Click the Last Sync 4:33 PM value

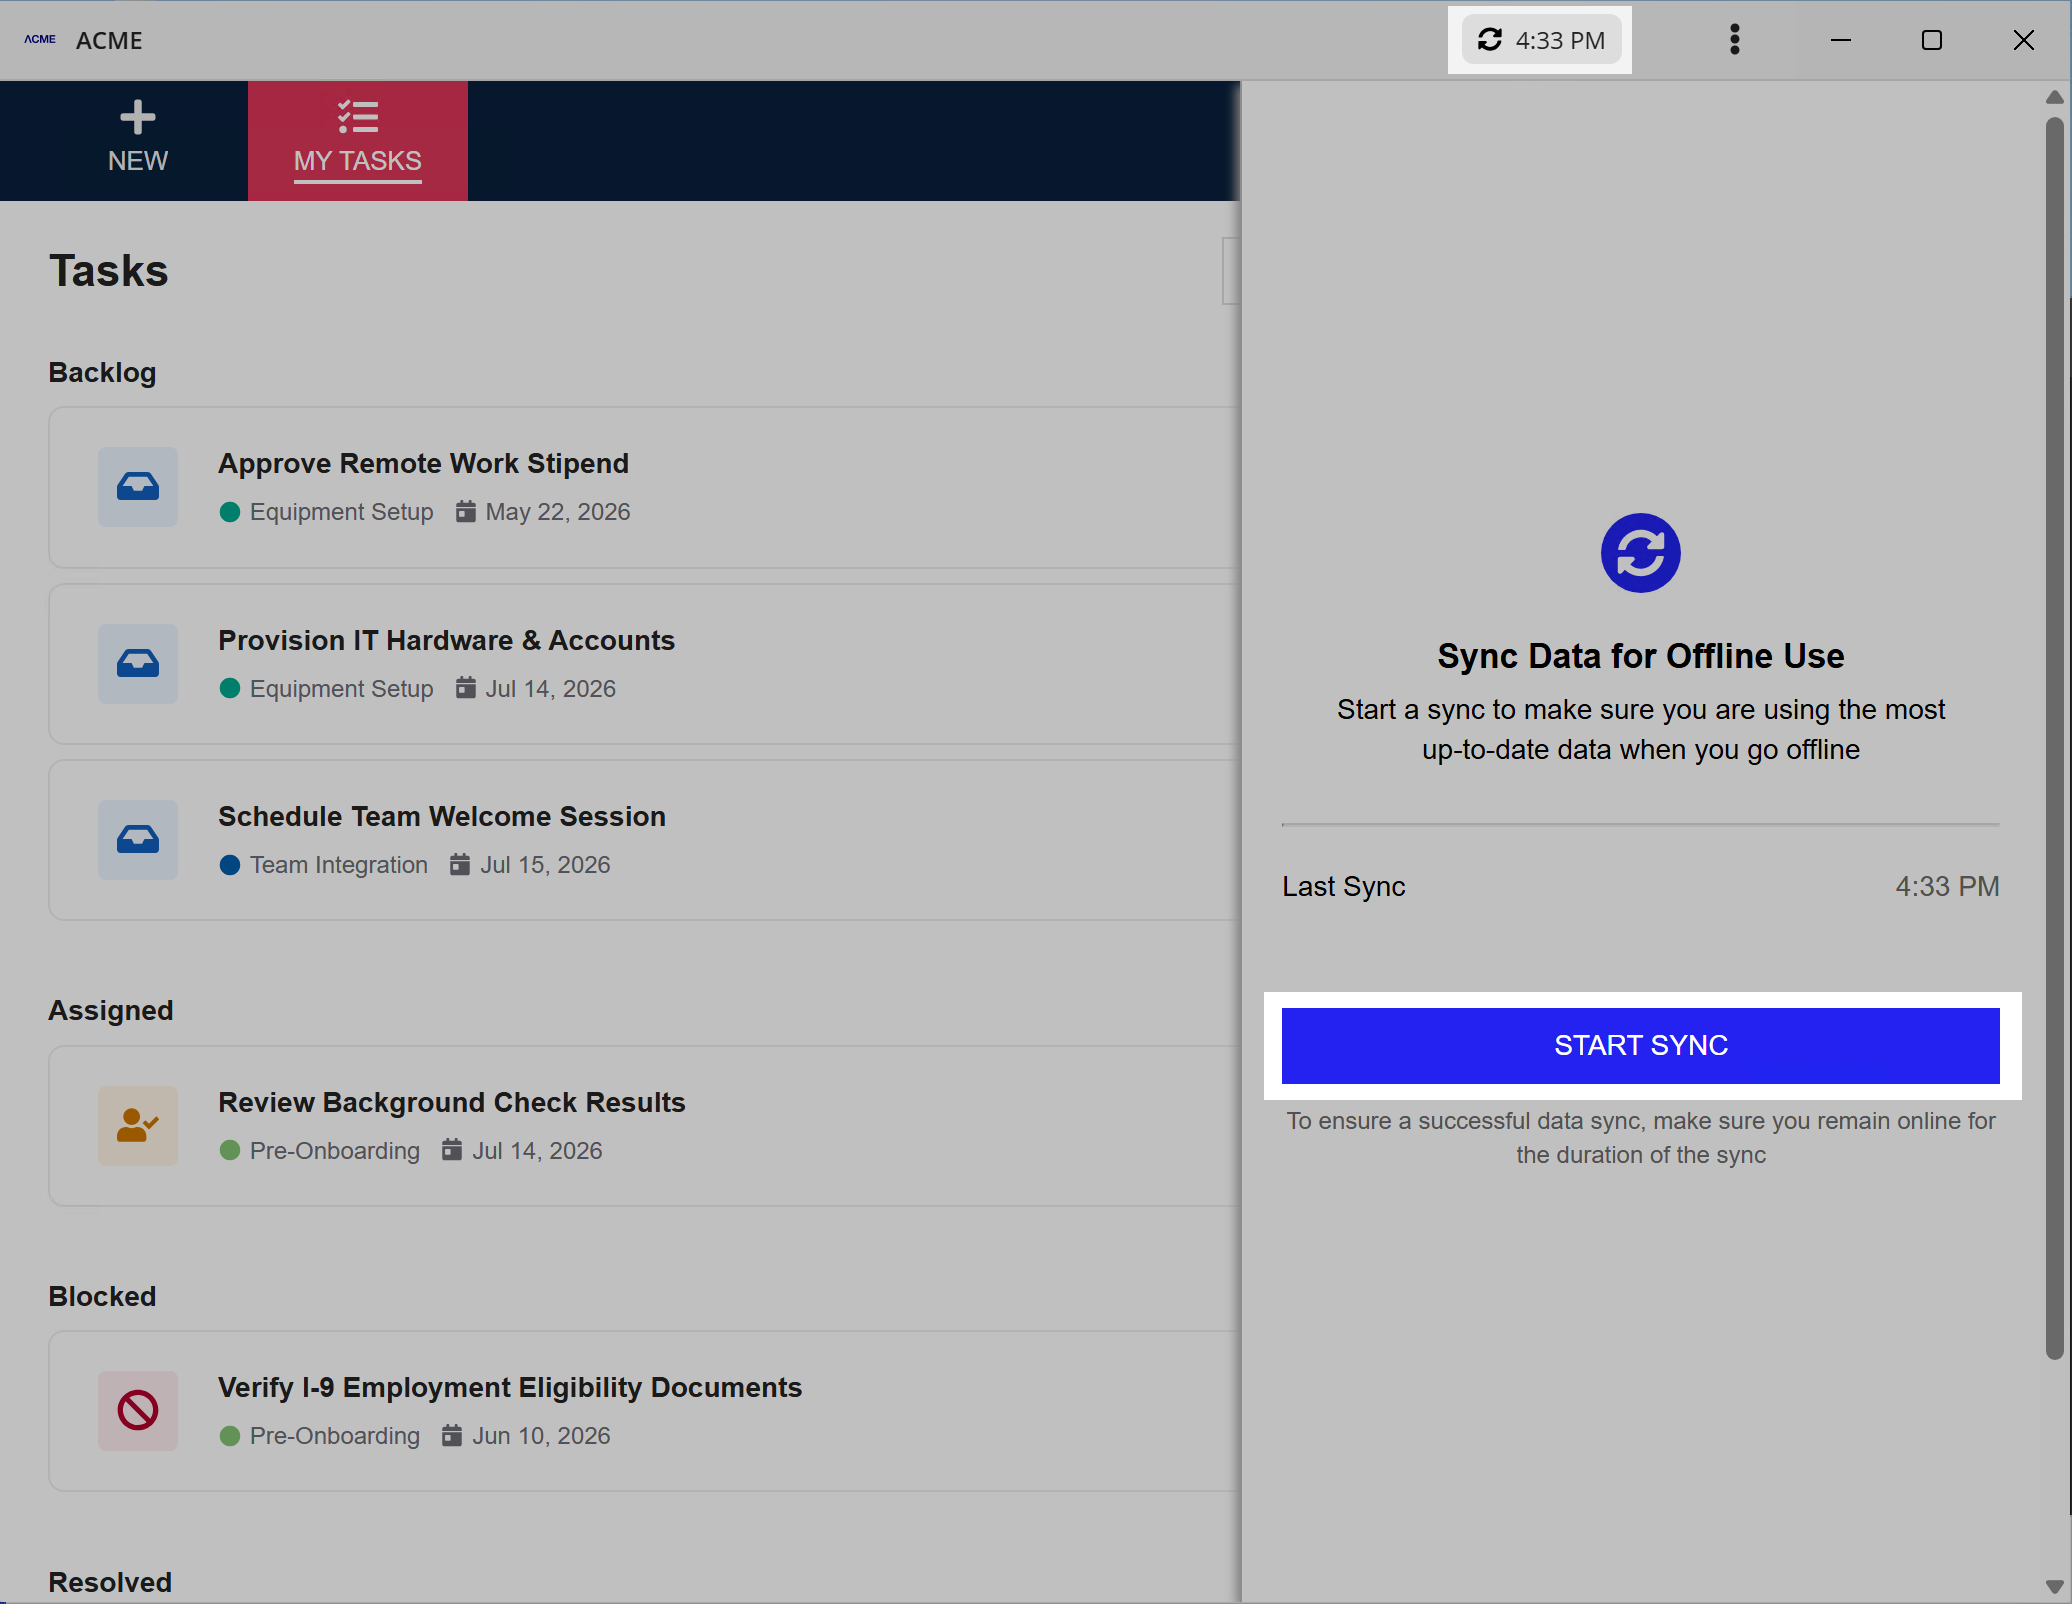(1947, 887)
